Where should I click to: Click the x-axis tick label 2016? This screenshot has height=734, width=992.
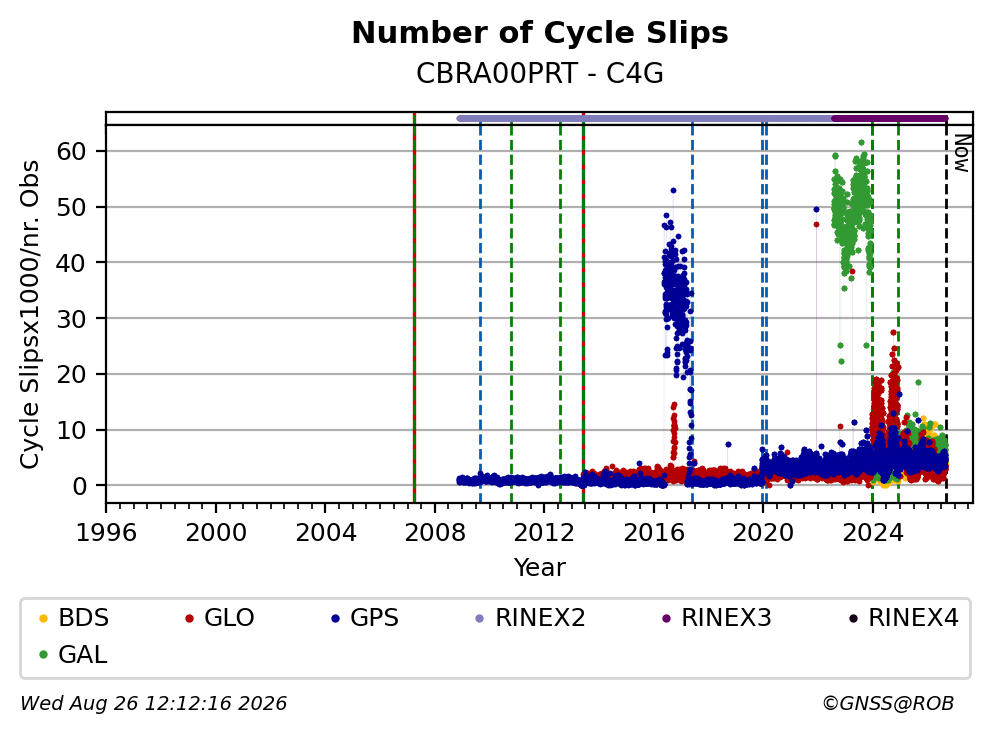click(654, 533)
